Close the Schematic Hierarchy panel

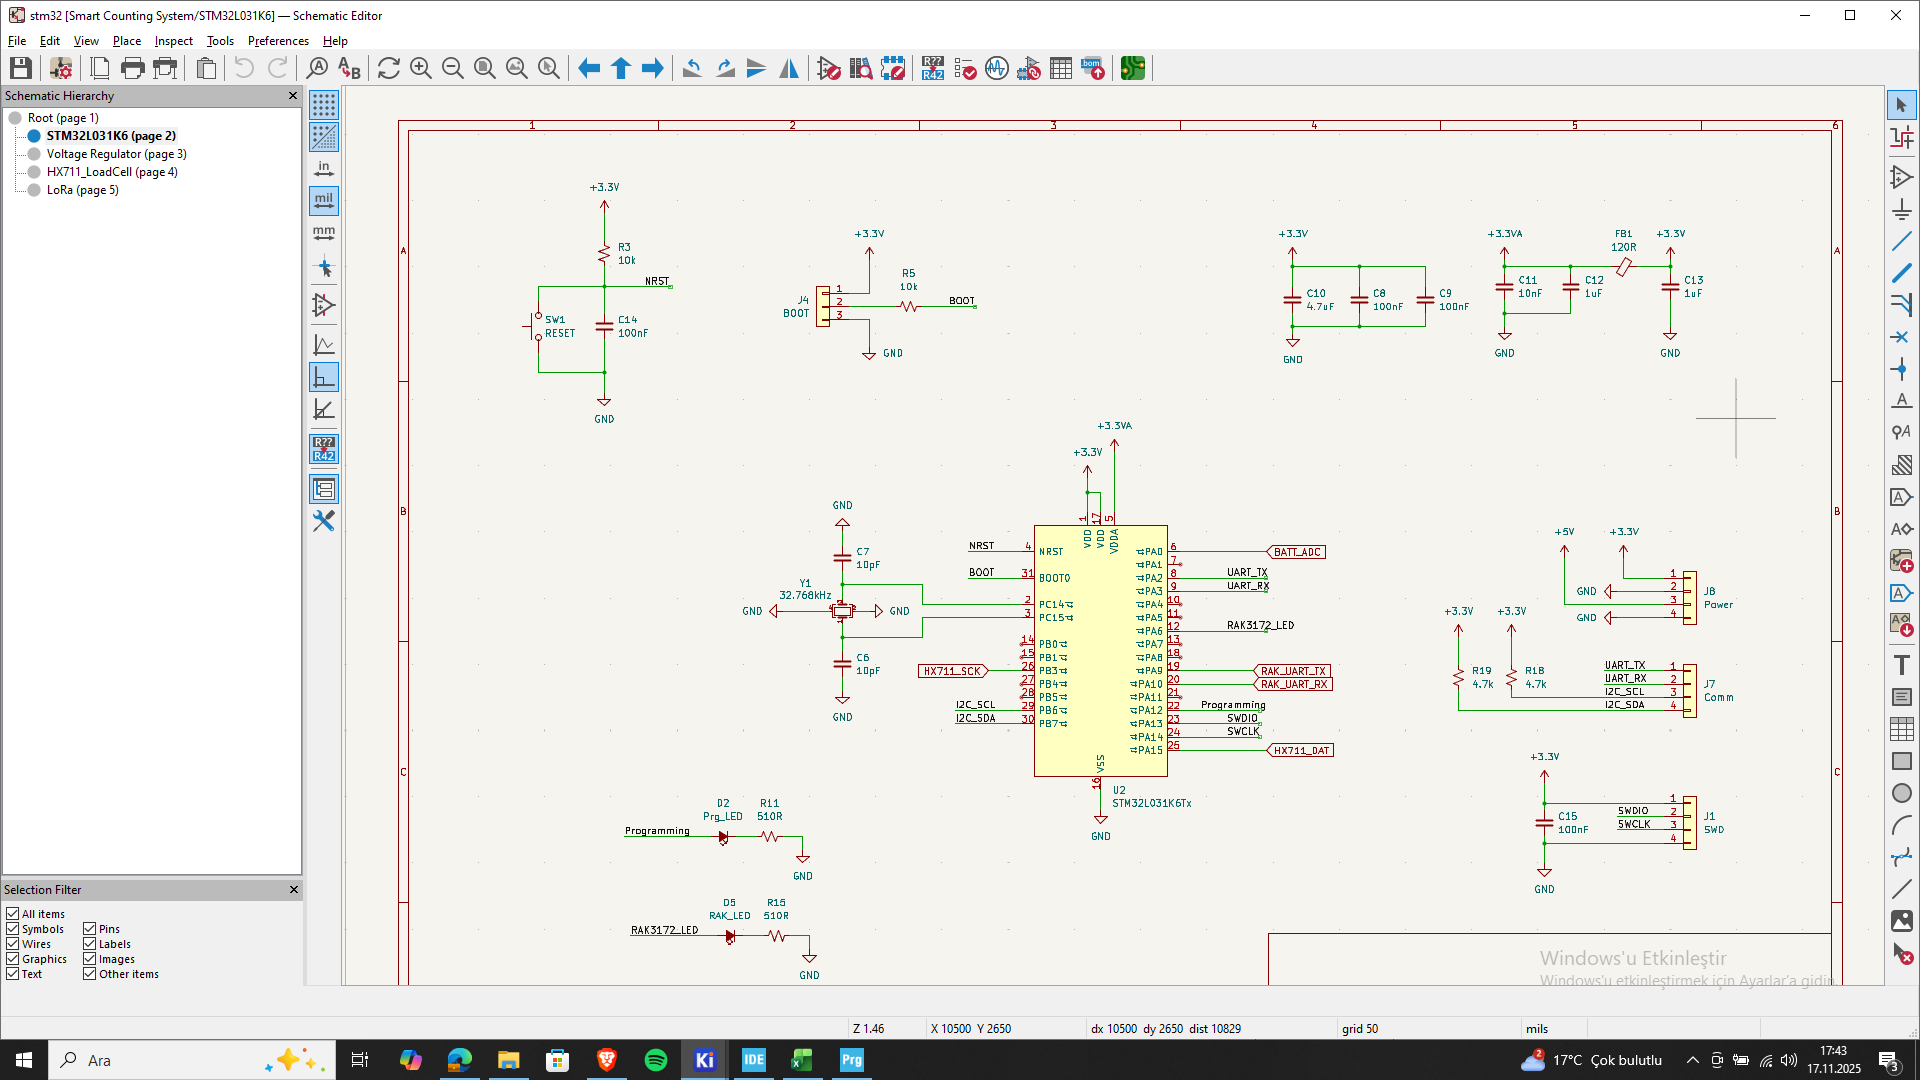(293, 96)
